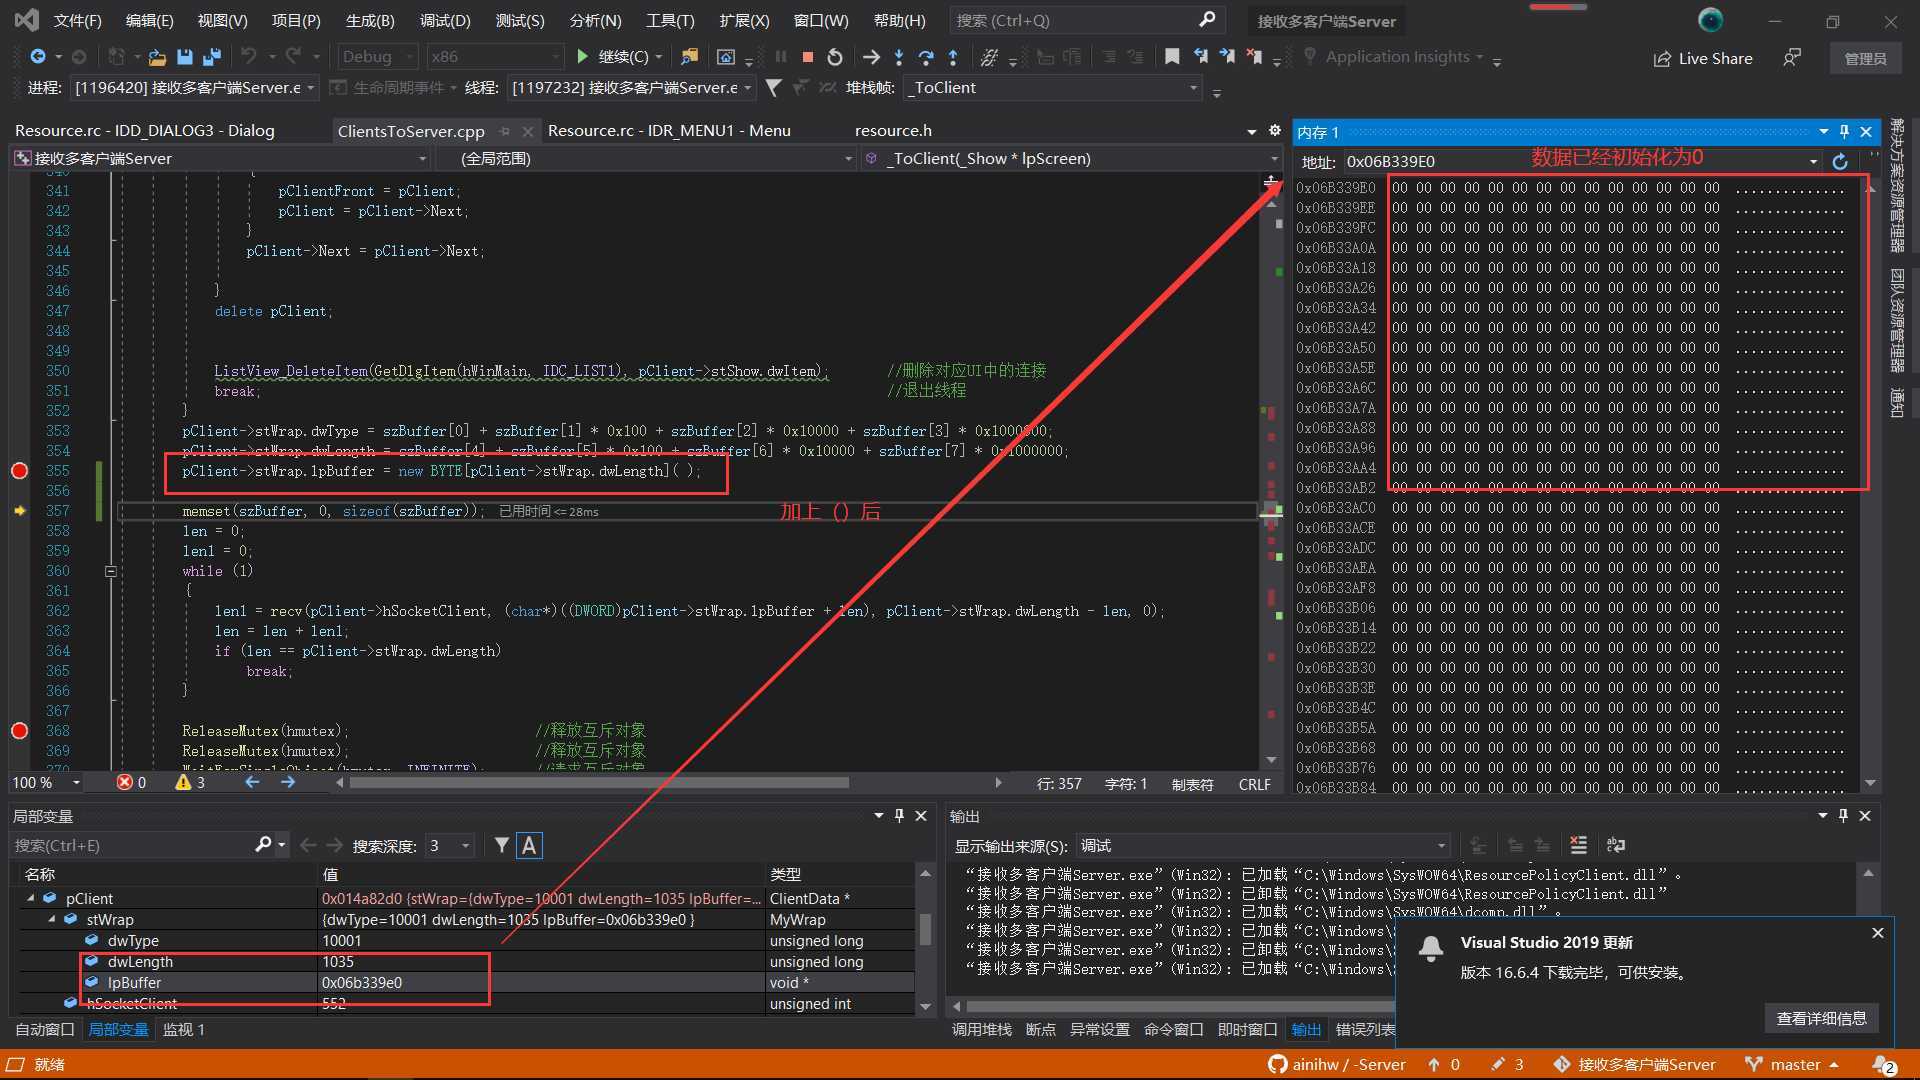Step out of the current function

pyautogui.click(x=953, y=57)
